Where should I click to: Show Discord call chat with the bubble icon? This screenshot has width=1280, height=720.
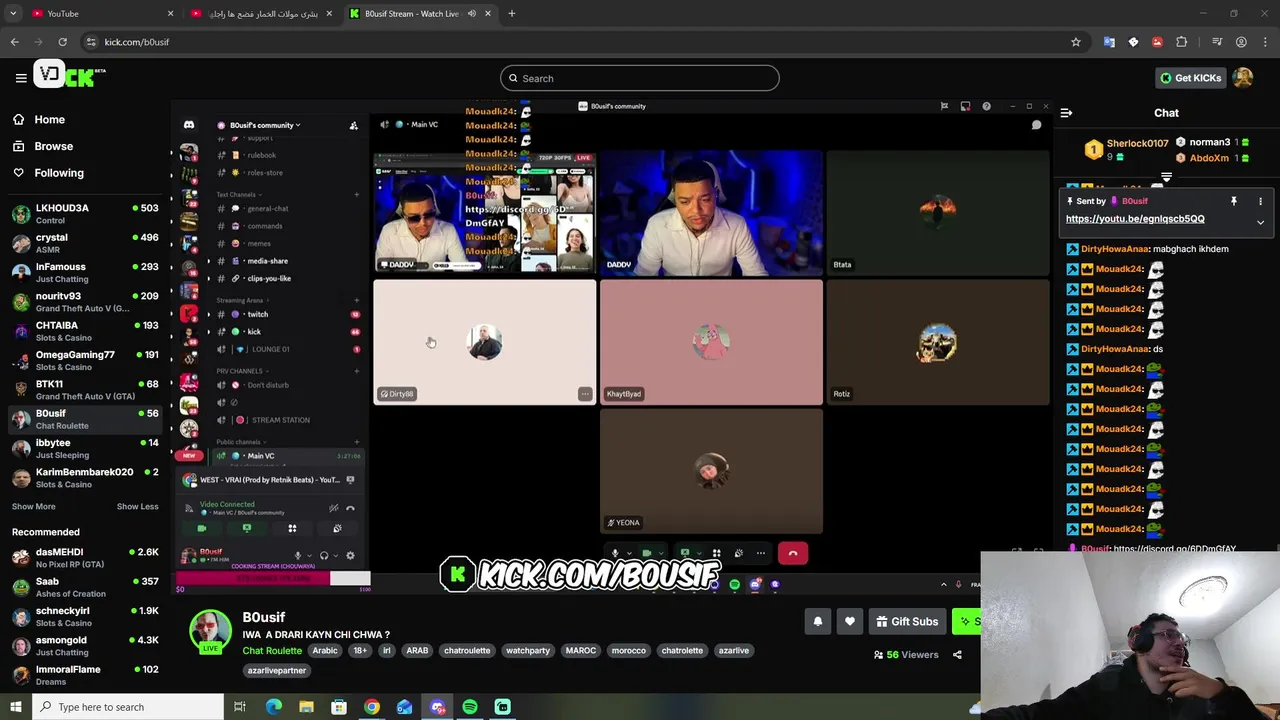(x=1036, y=125)
